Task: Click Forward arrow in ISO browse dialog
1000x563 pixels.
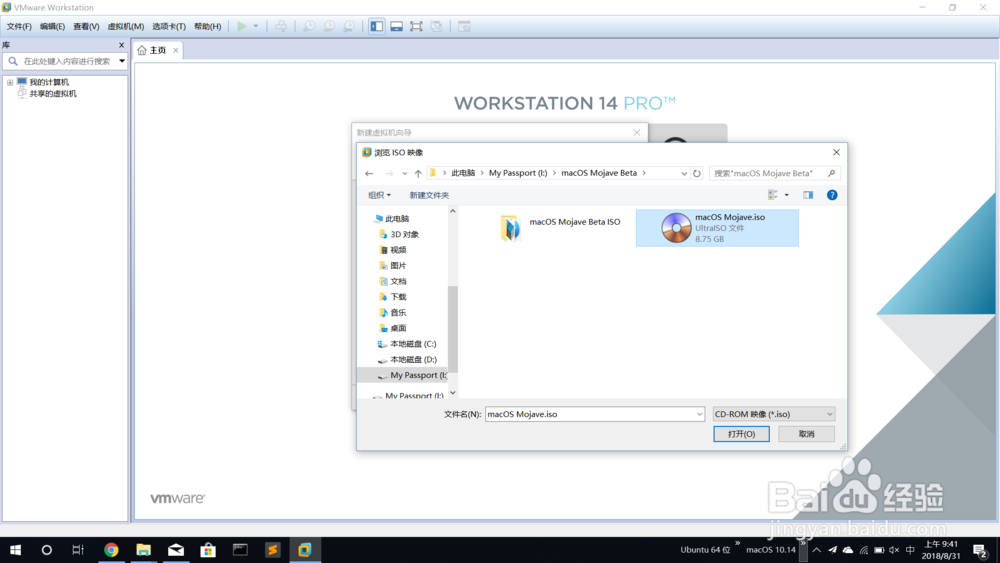Action: click(x=388, y=173)
